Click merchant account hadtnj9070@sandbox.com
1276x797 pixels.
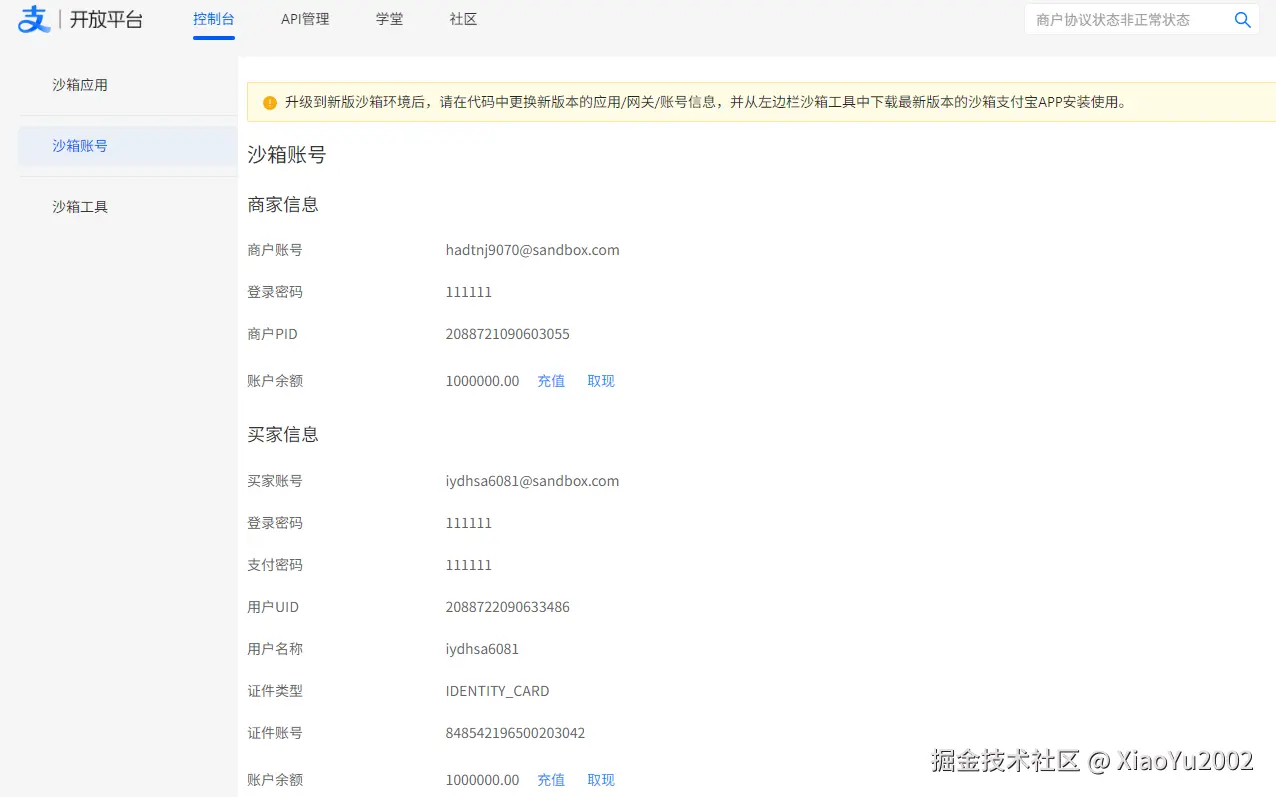[533, 250]
